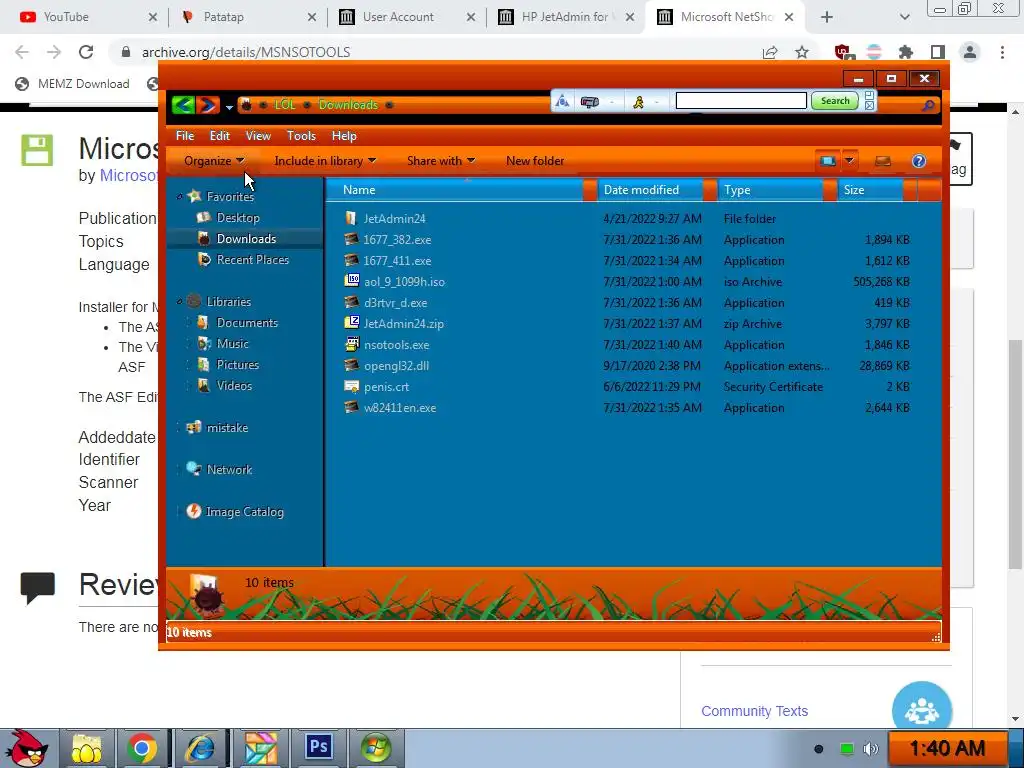Open Videos library
Image resolution: width=1024 pixels, height=768 pixels.
pos(234,385)
